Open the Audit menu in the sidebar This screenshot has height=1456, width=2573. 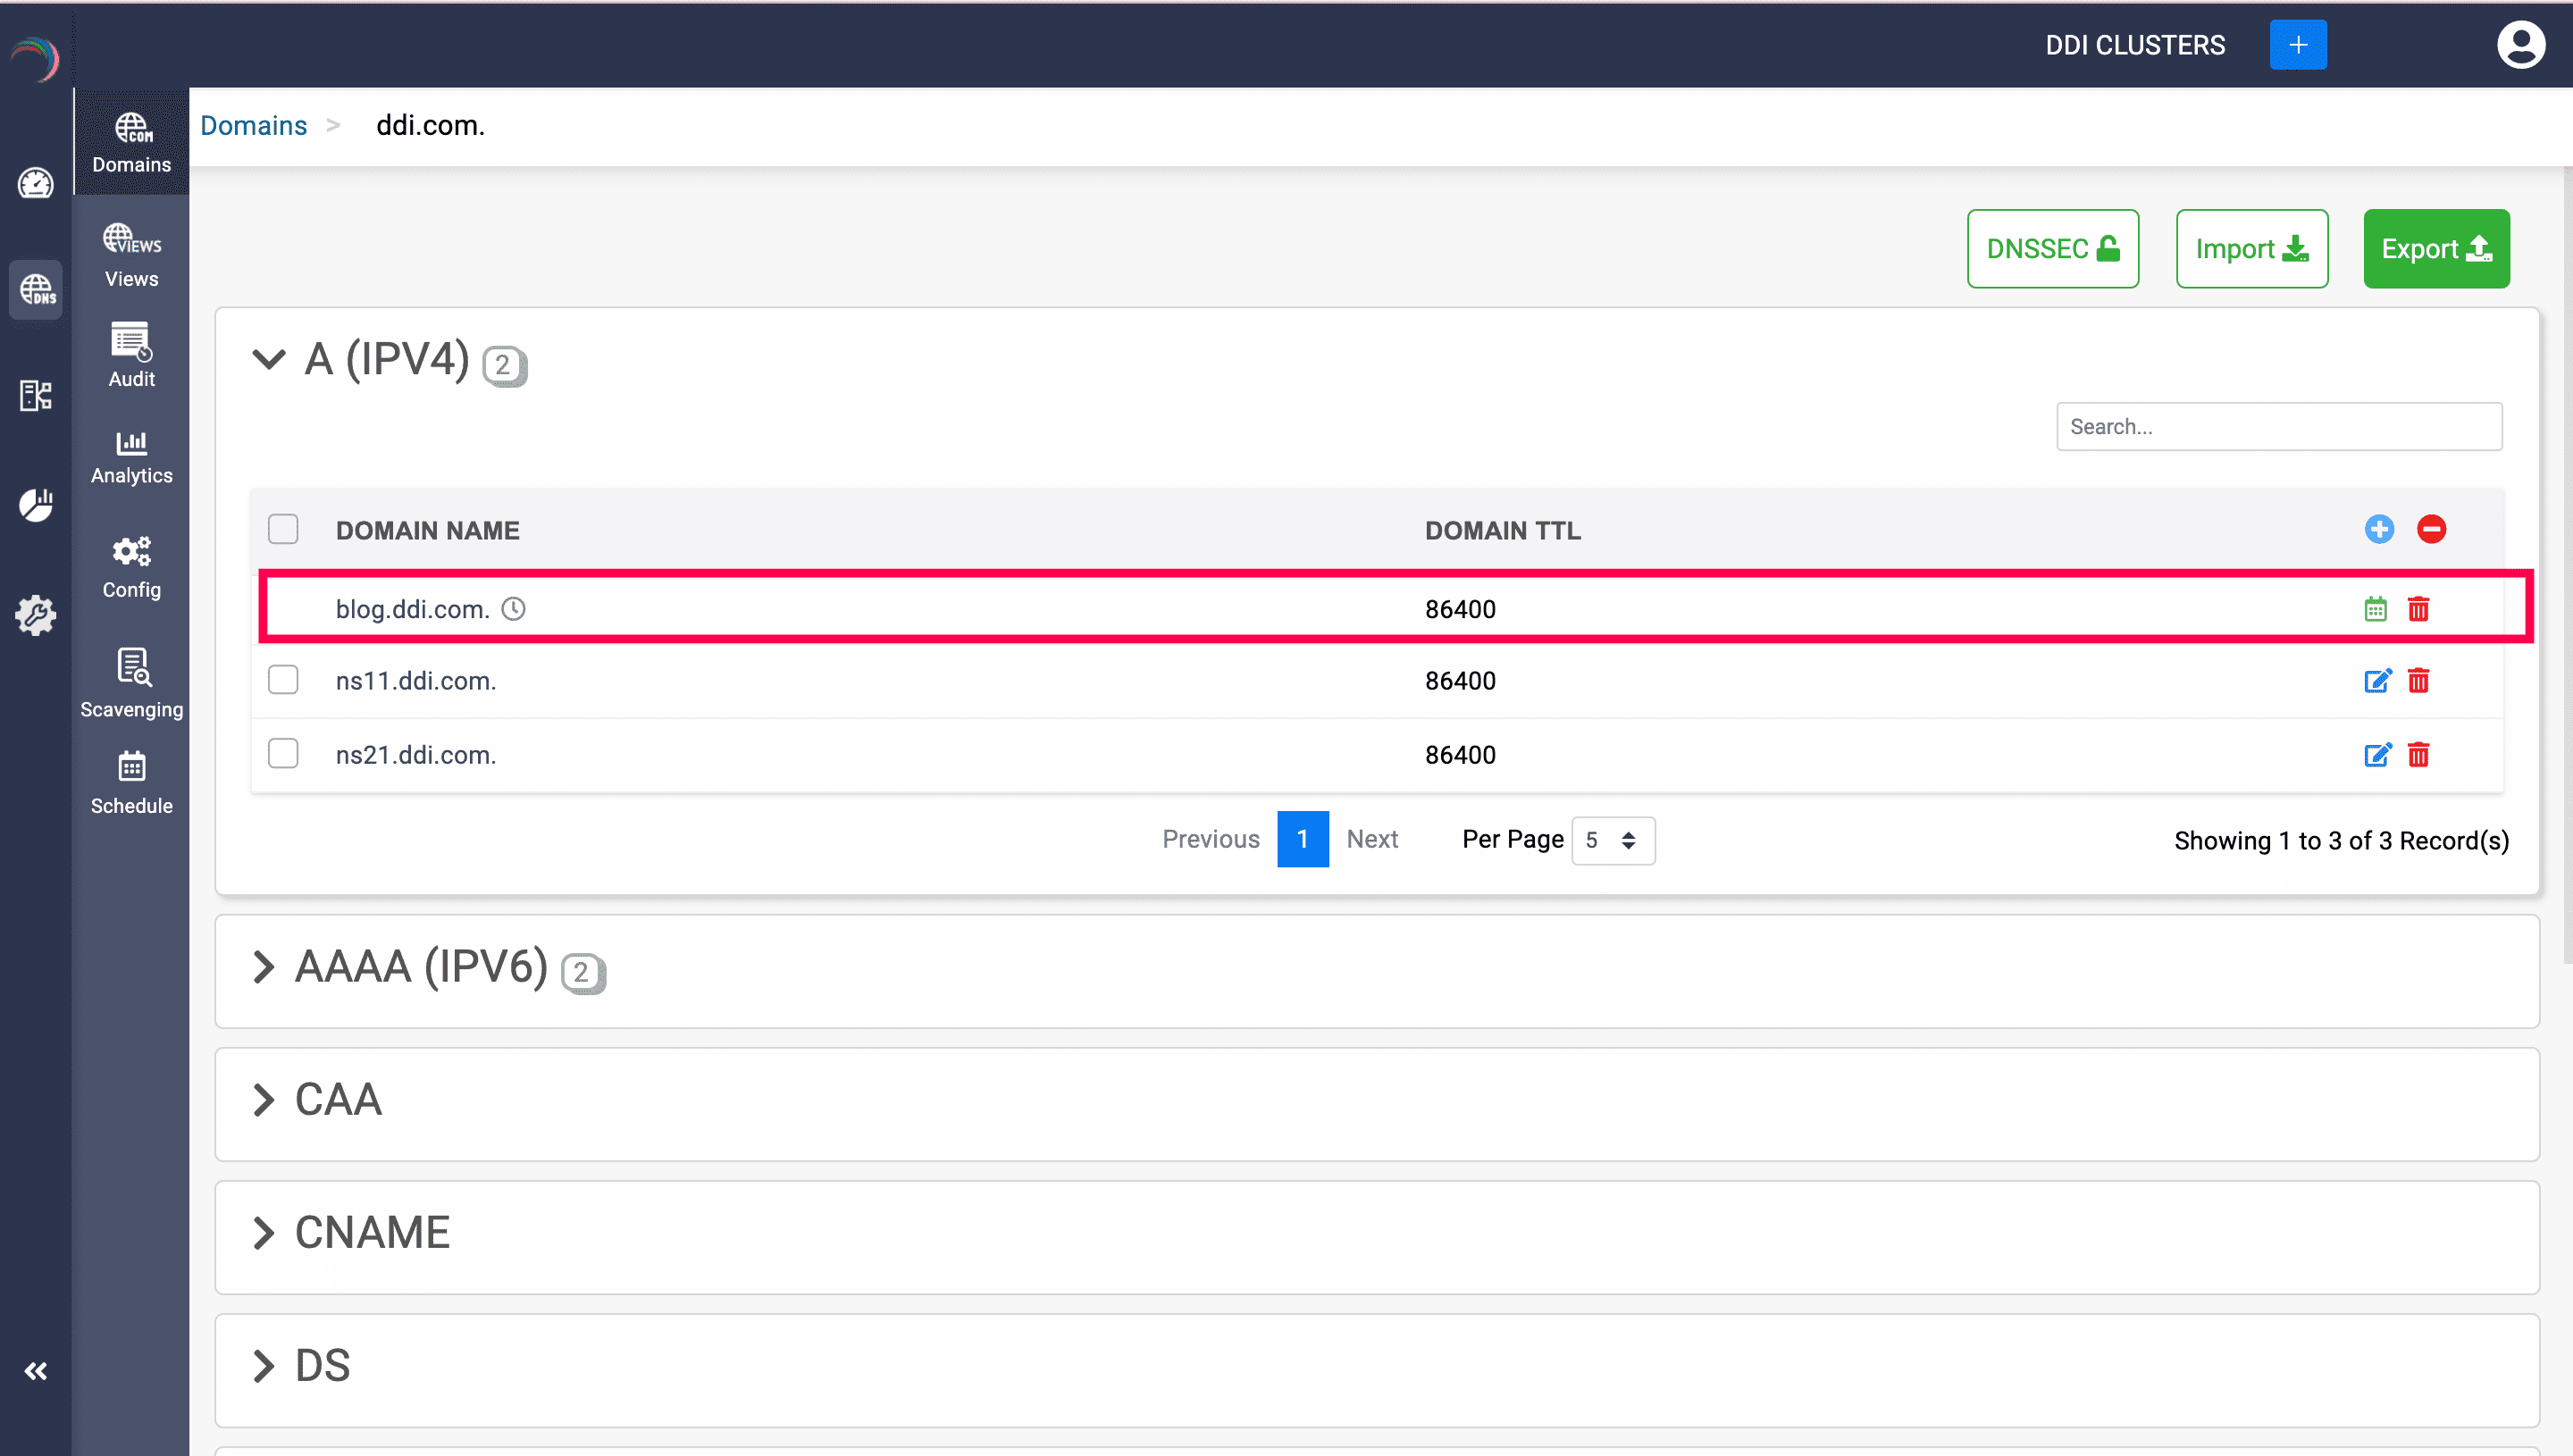click(131, 355)
